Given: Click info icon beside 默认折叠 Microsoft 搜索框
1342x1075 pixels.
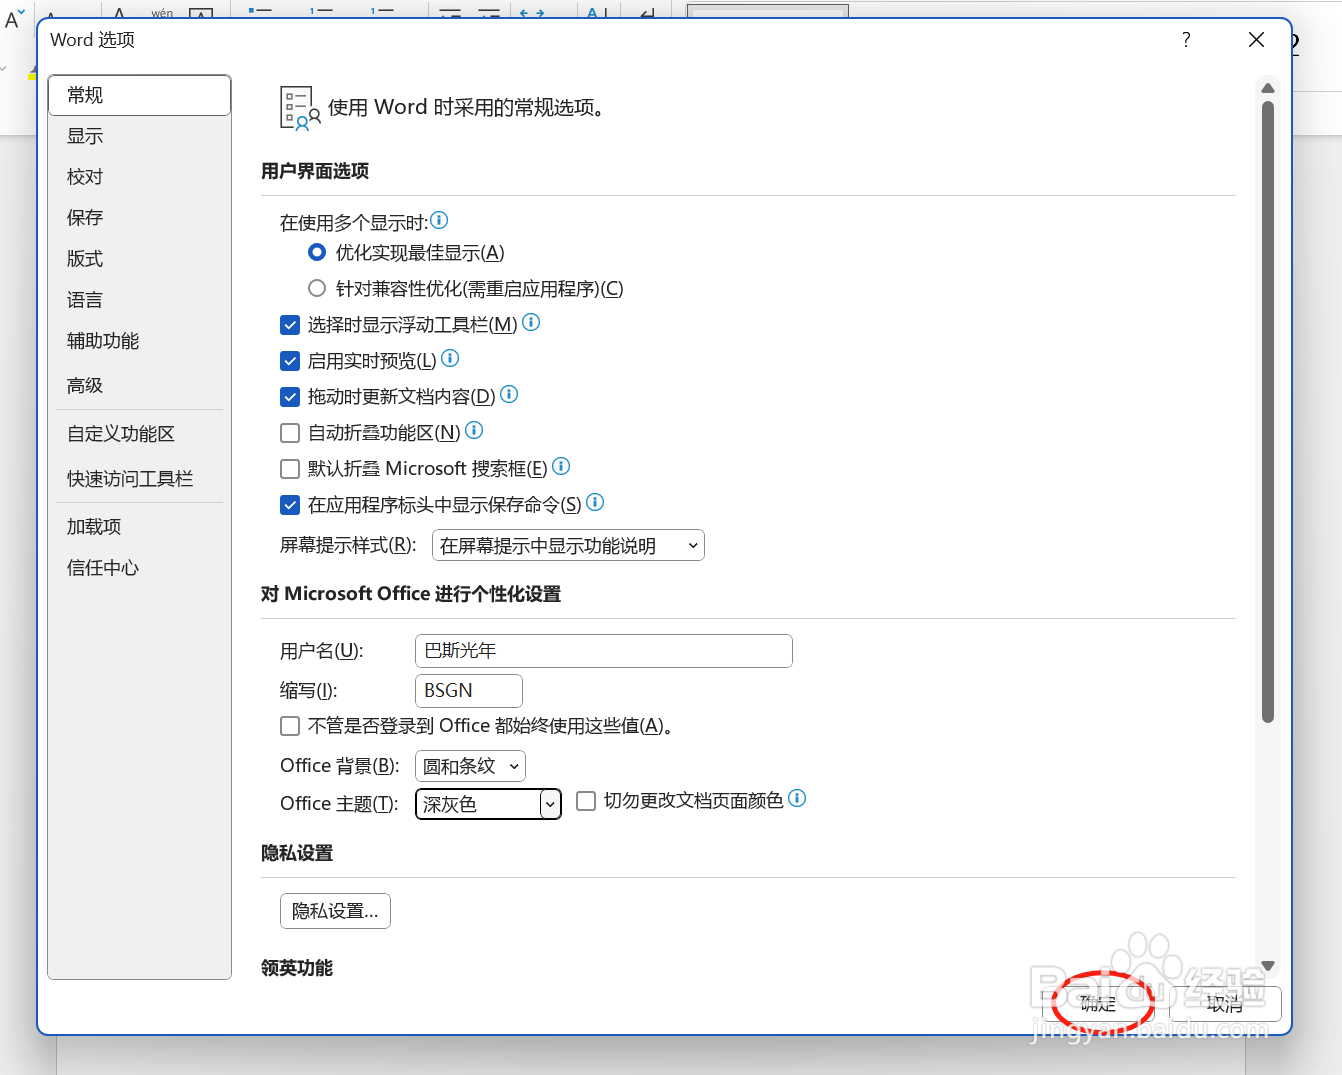Looking at the screenshot, I should click(x=561, y=466).
